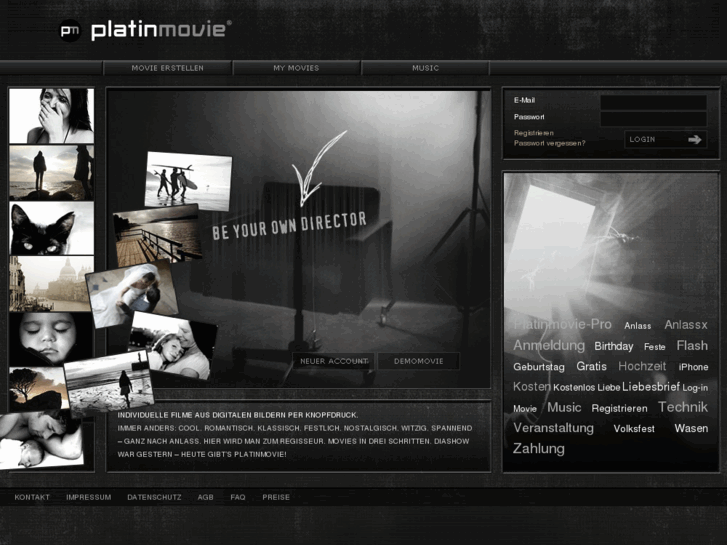This screenshot has width=727, height=545.
Task: Focus the E-Mail input field
Action: tap(654, 102)
